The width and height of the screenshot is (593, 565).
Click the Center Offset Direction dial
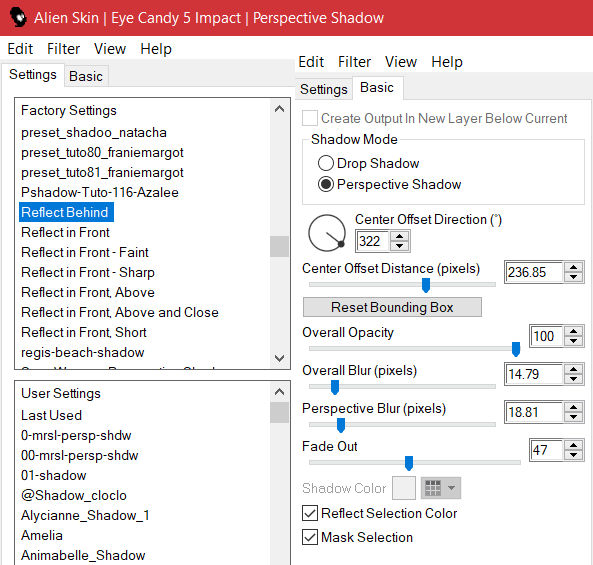[327, 233]
